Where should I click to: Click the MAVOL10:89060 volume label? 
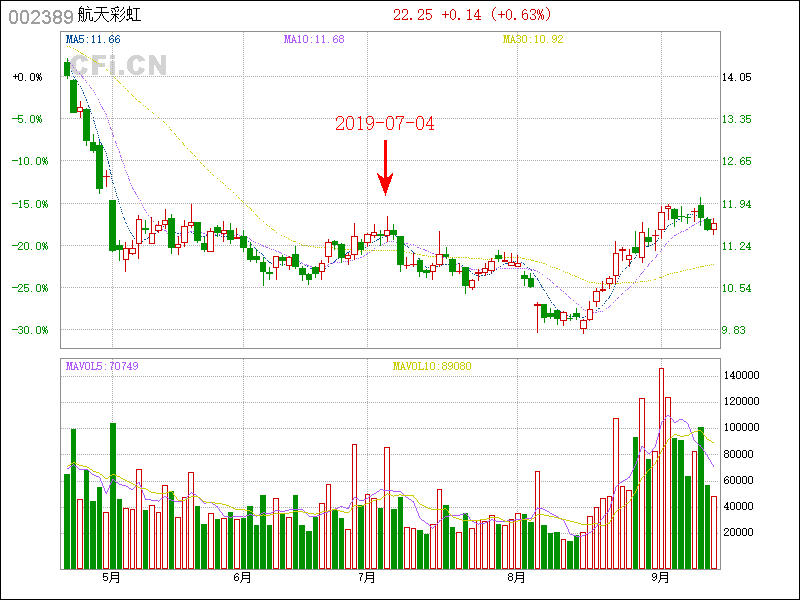(432, 366)
